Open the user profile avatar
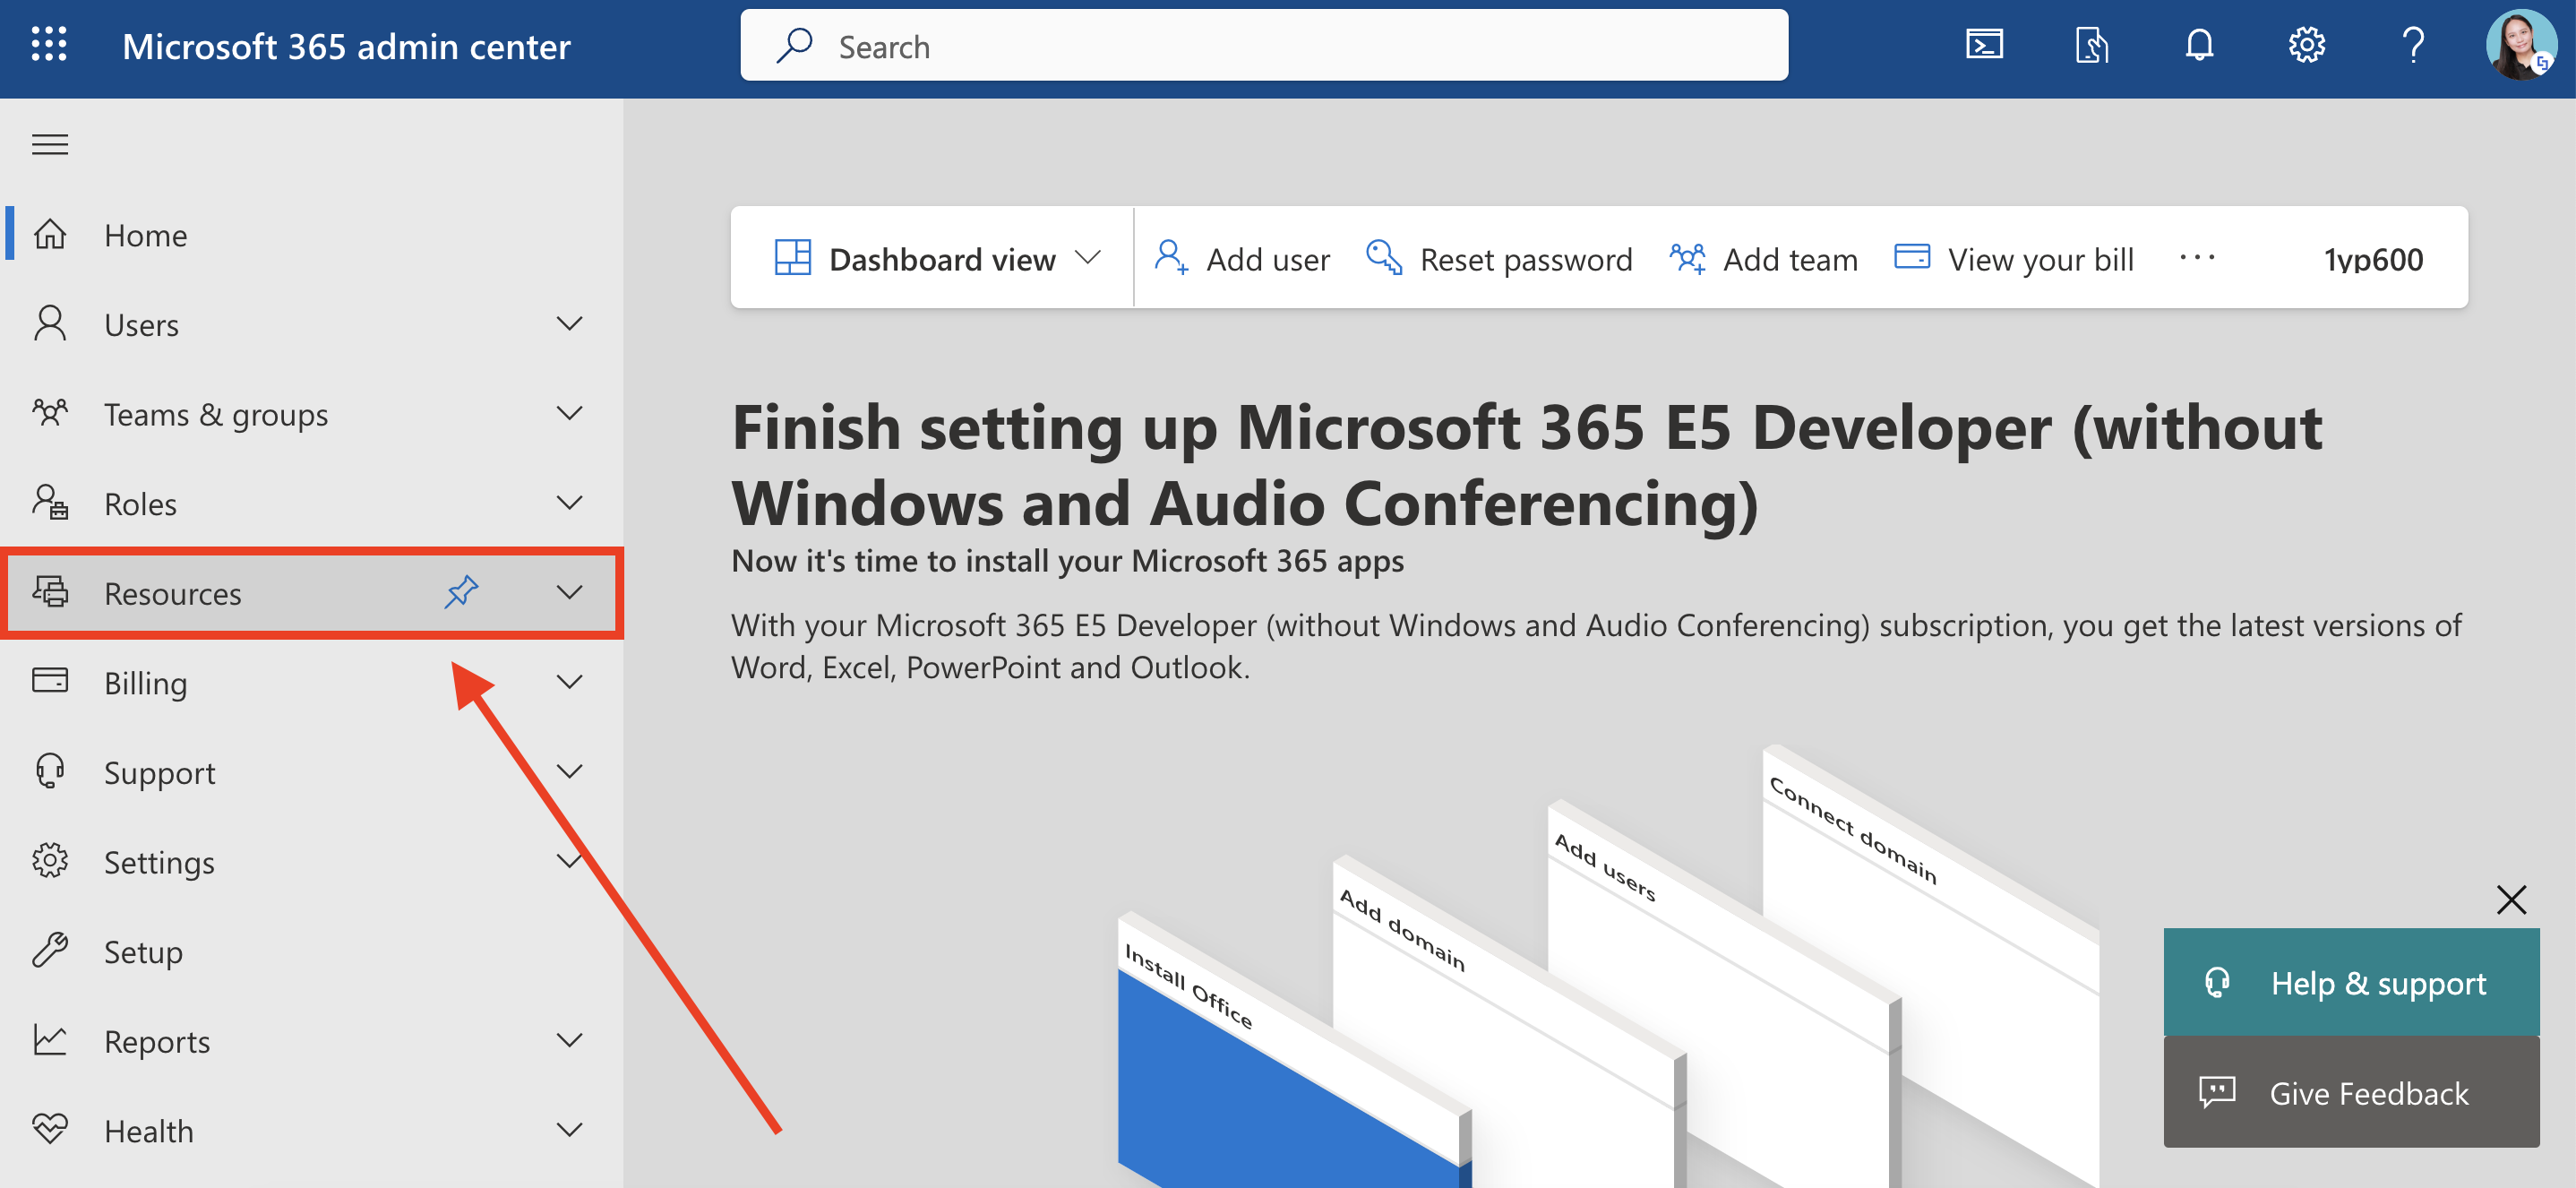Image resolution: width=2576 pixels, height=1188 pixels. (2520, 45)
